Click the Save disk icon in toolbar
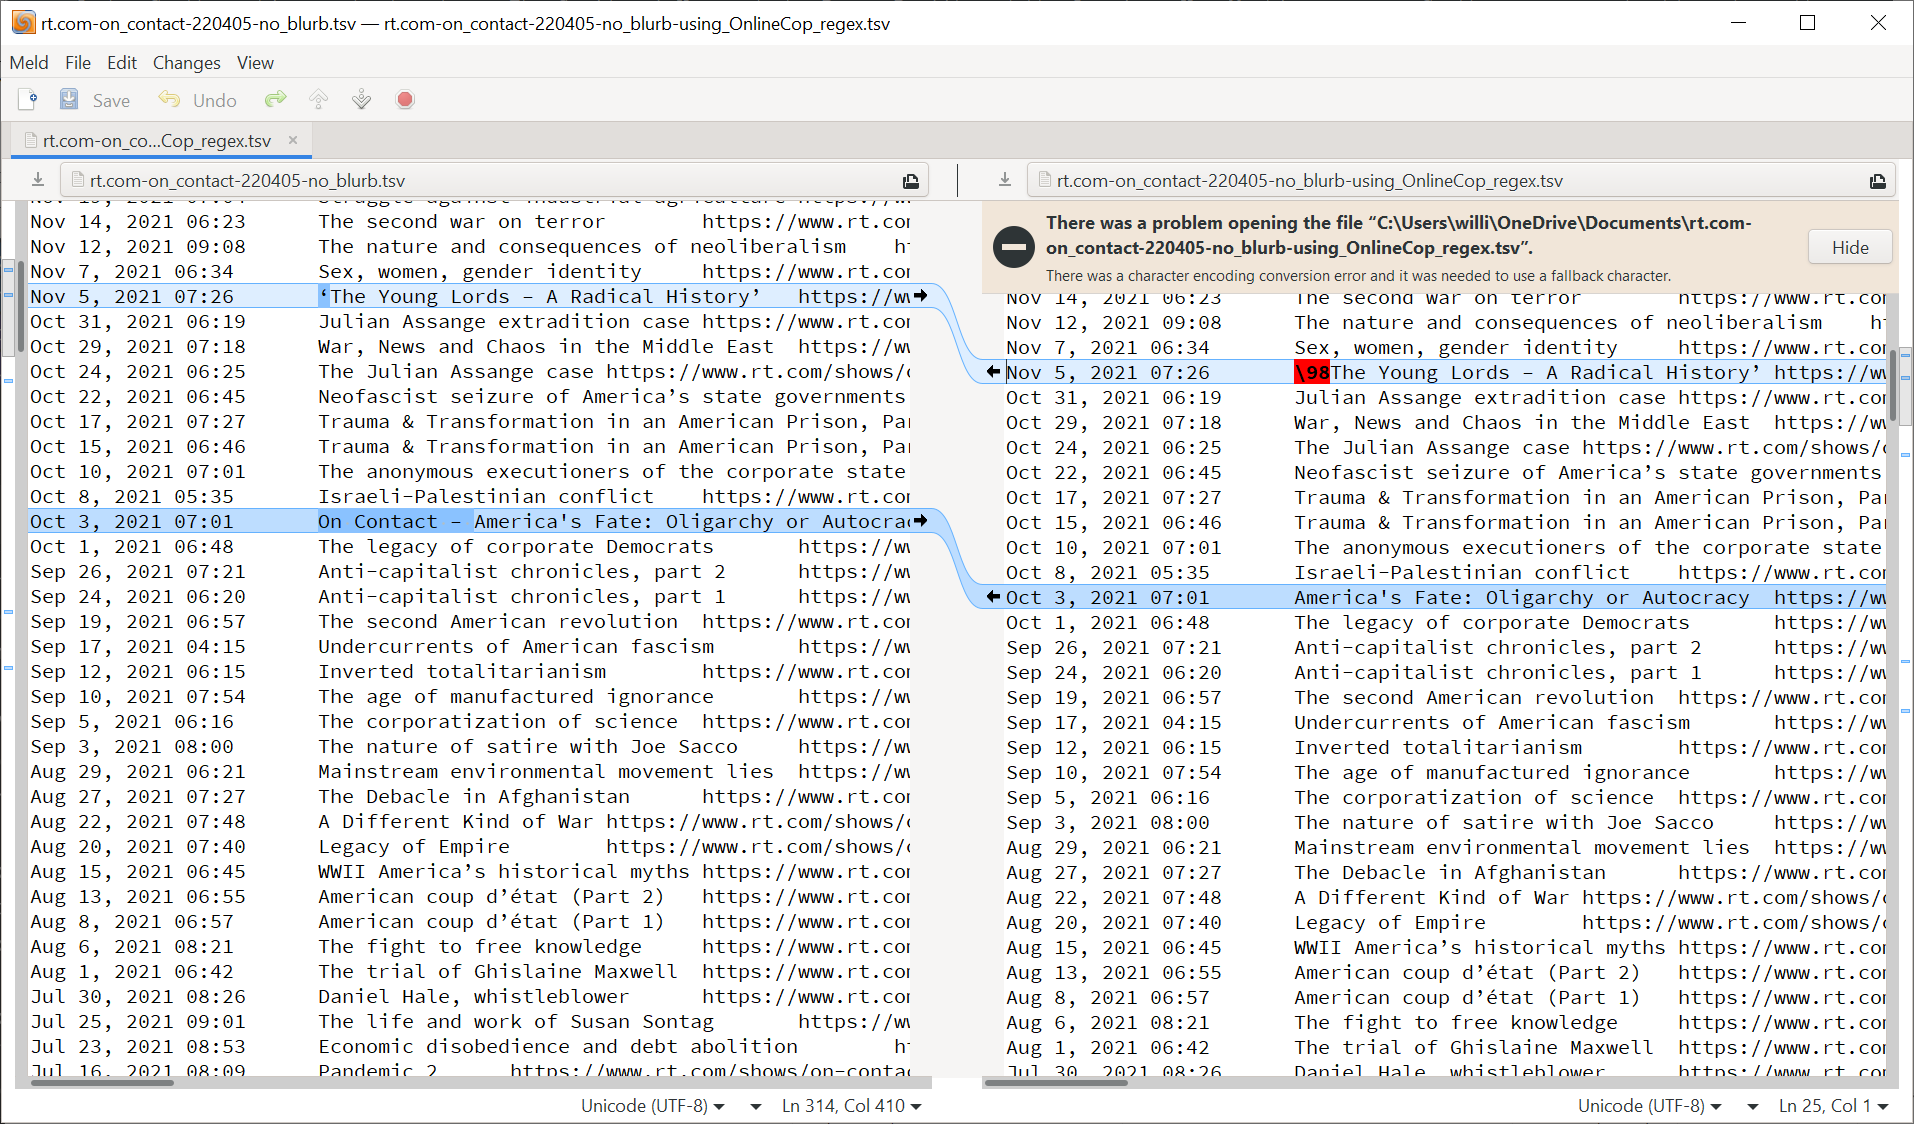Viewport: 1914px width, 1124px height. (x=69, y=100)
